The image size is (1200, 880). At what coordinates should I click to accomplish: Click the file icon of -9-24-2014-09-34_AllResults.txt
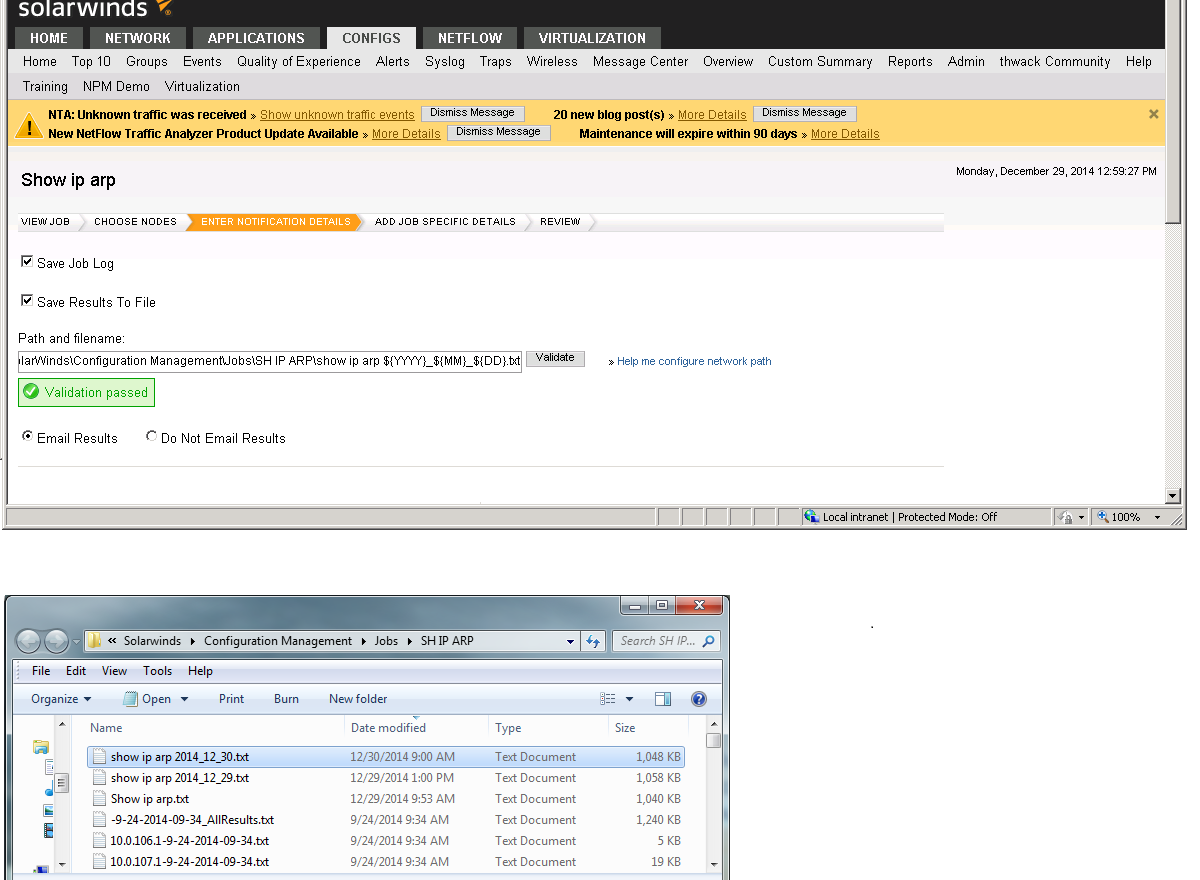pyautogui.click(x=100, y=820)
